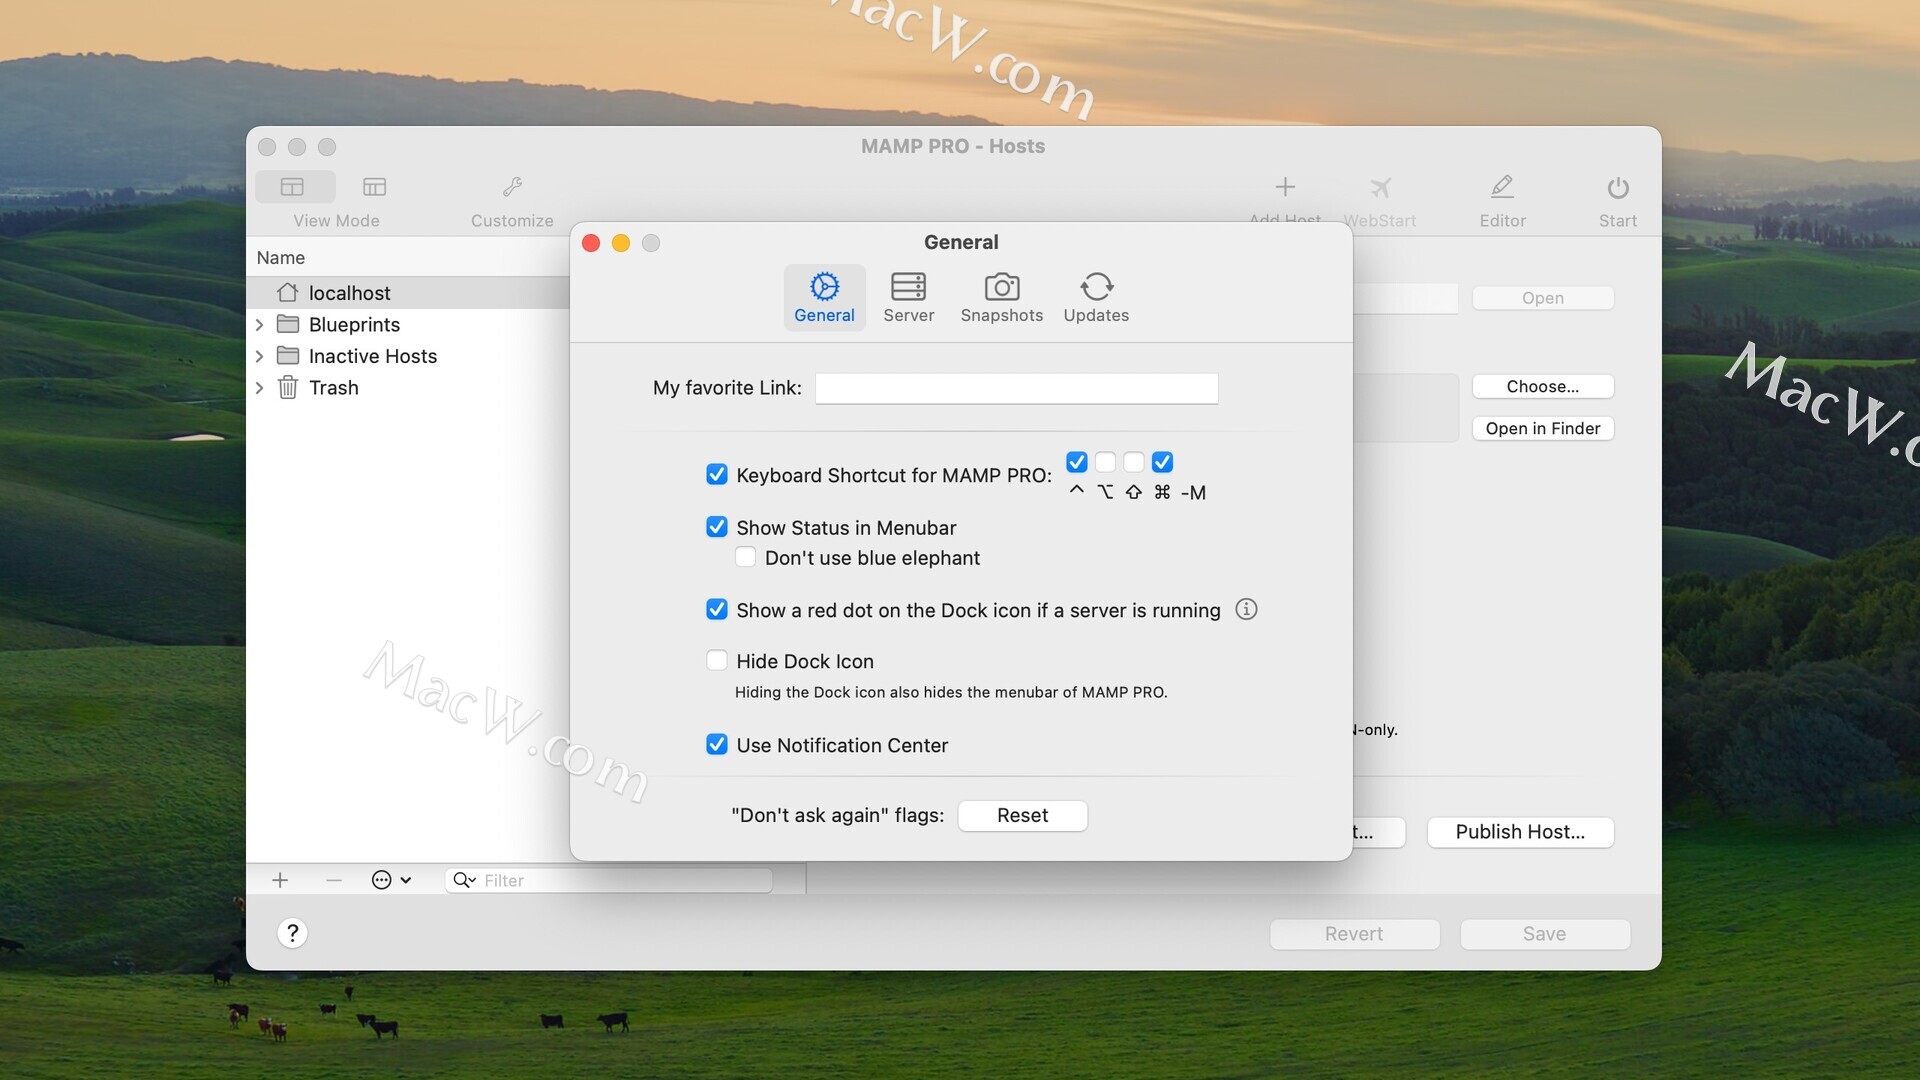Screen dimensions: 1920x1080
Task: Click the info icon next to red dot option
Action: point(1246,609)
